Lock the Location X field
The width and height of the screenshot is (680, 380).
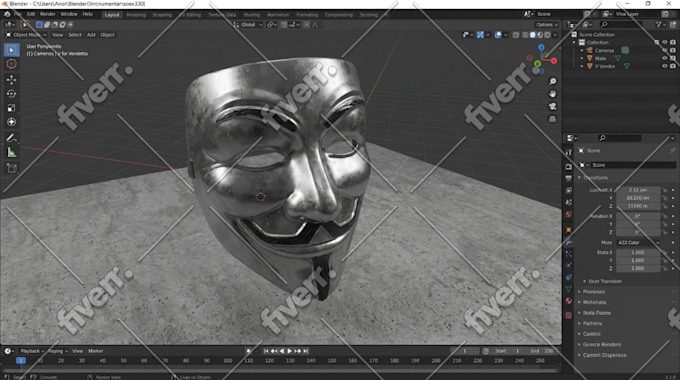[x=664, y=190]
